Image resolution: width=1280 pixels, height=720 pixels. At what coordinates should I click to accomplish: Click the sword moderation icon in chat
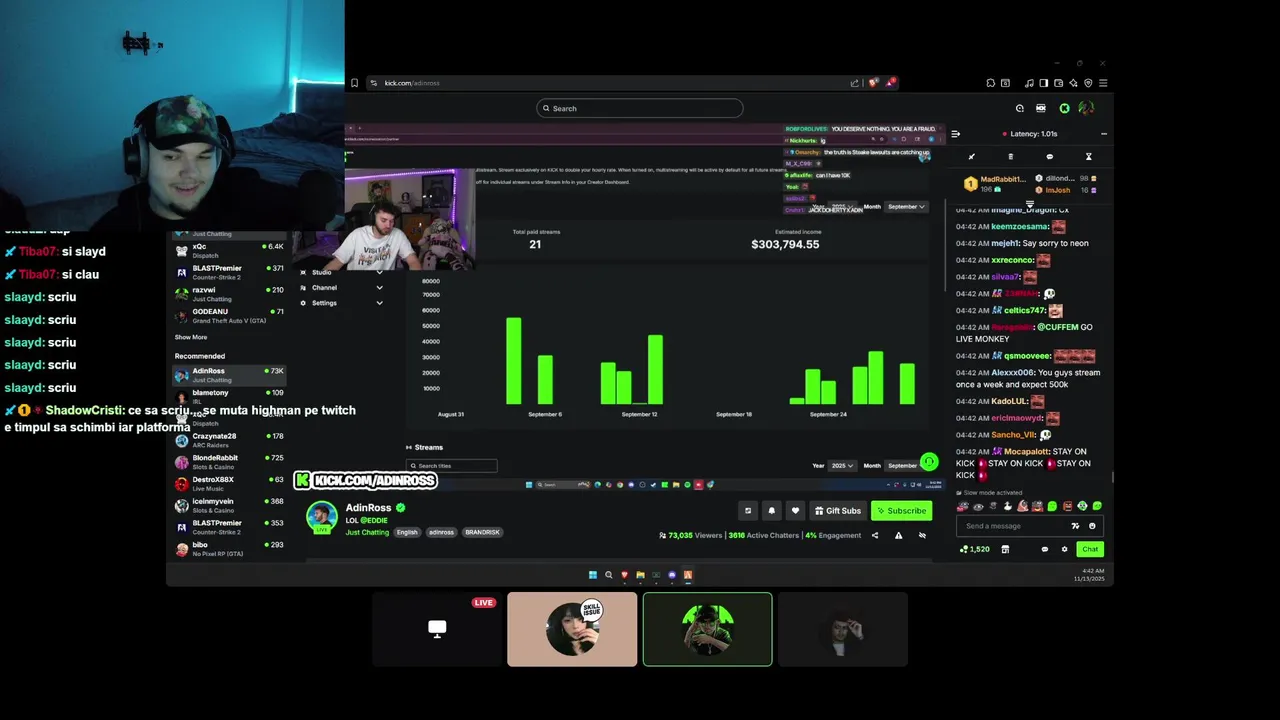pyautogui.click(x=971, y=156)
